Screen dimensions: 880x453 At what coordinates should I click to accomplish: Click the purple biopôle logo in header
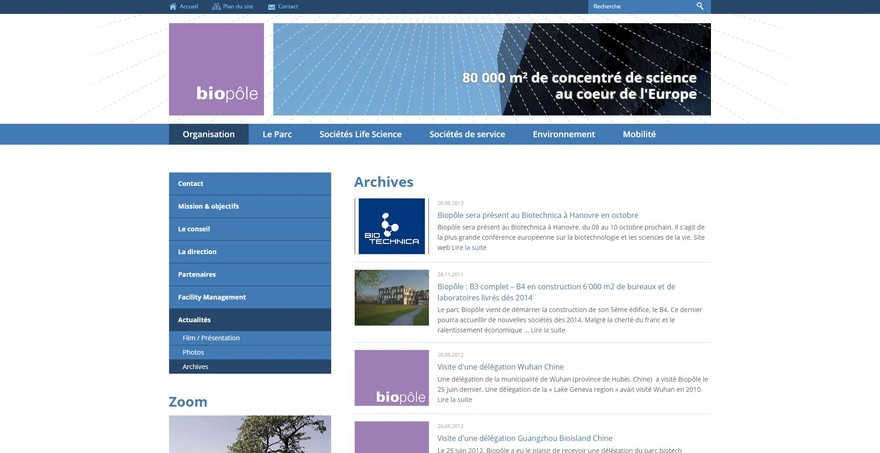pos(216,69)
